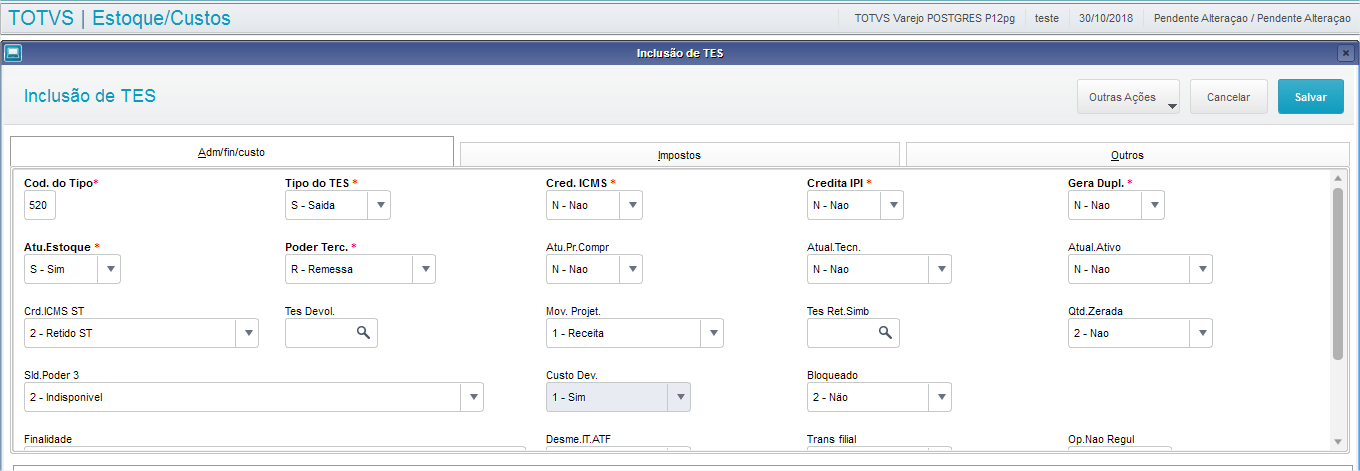Click the Cancelar button

1228,97
